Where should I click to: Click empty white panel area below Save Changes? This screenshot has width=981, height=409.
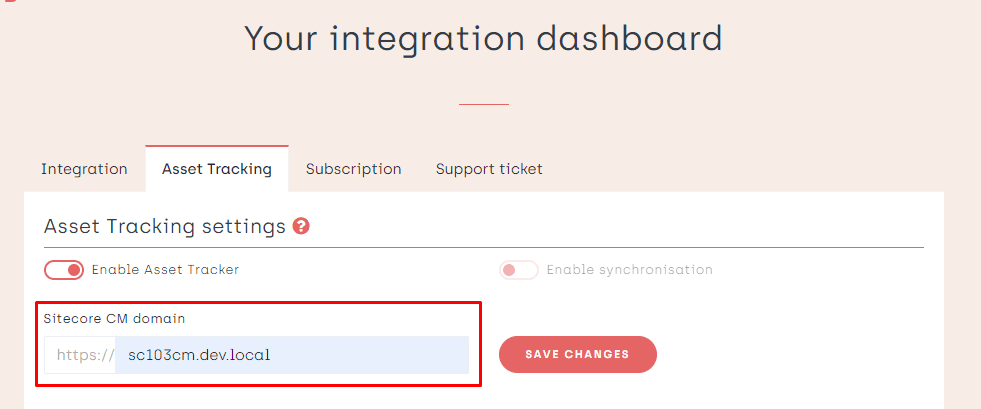[750, 395]
